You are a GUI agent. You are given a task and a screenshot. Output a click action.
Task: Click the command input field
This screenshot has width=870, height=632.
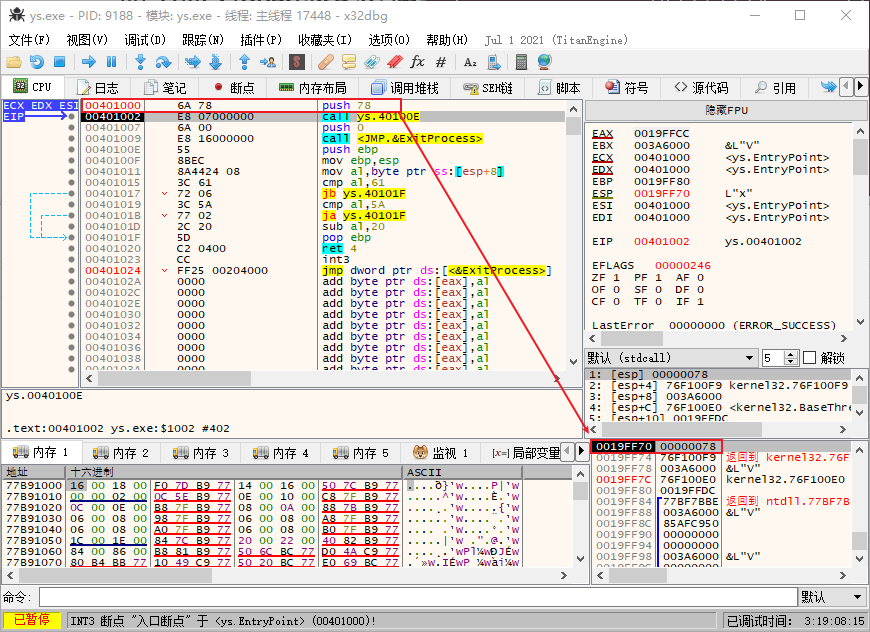point(418,597)
